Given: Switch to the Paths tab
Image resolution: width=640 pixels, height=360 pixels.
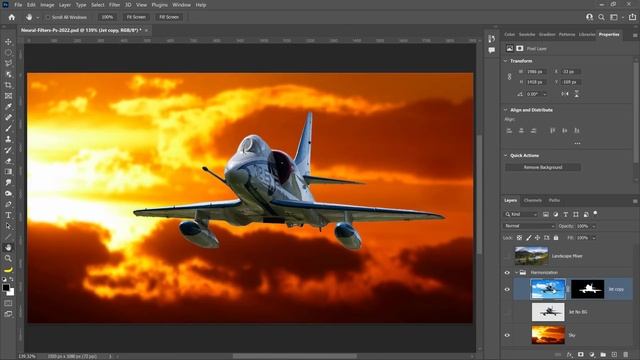Looking at the screenshot, I should 554,200.
